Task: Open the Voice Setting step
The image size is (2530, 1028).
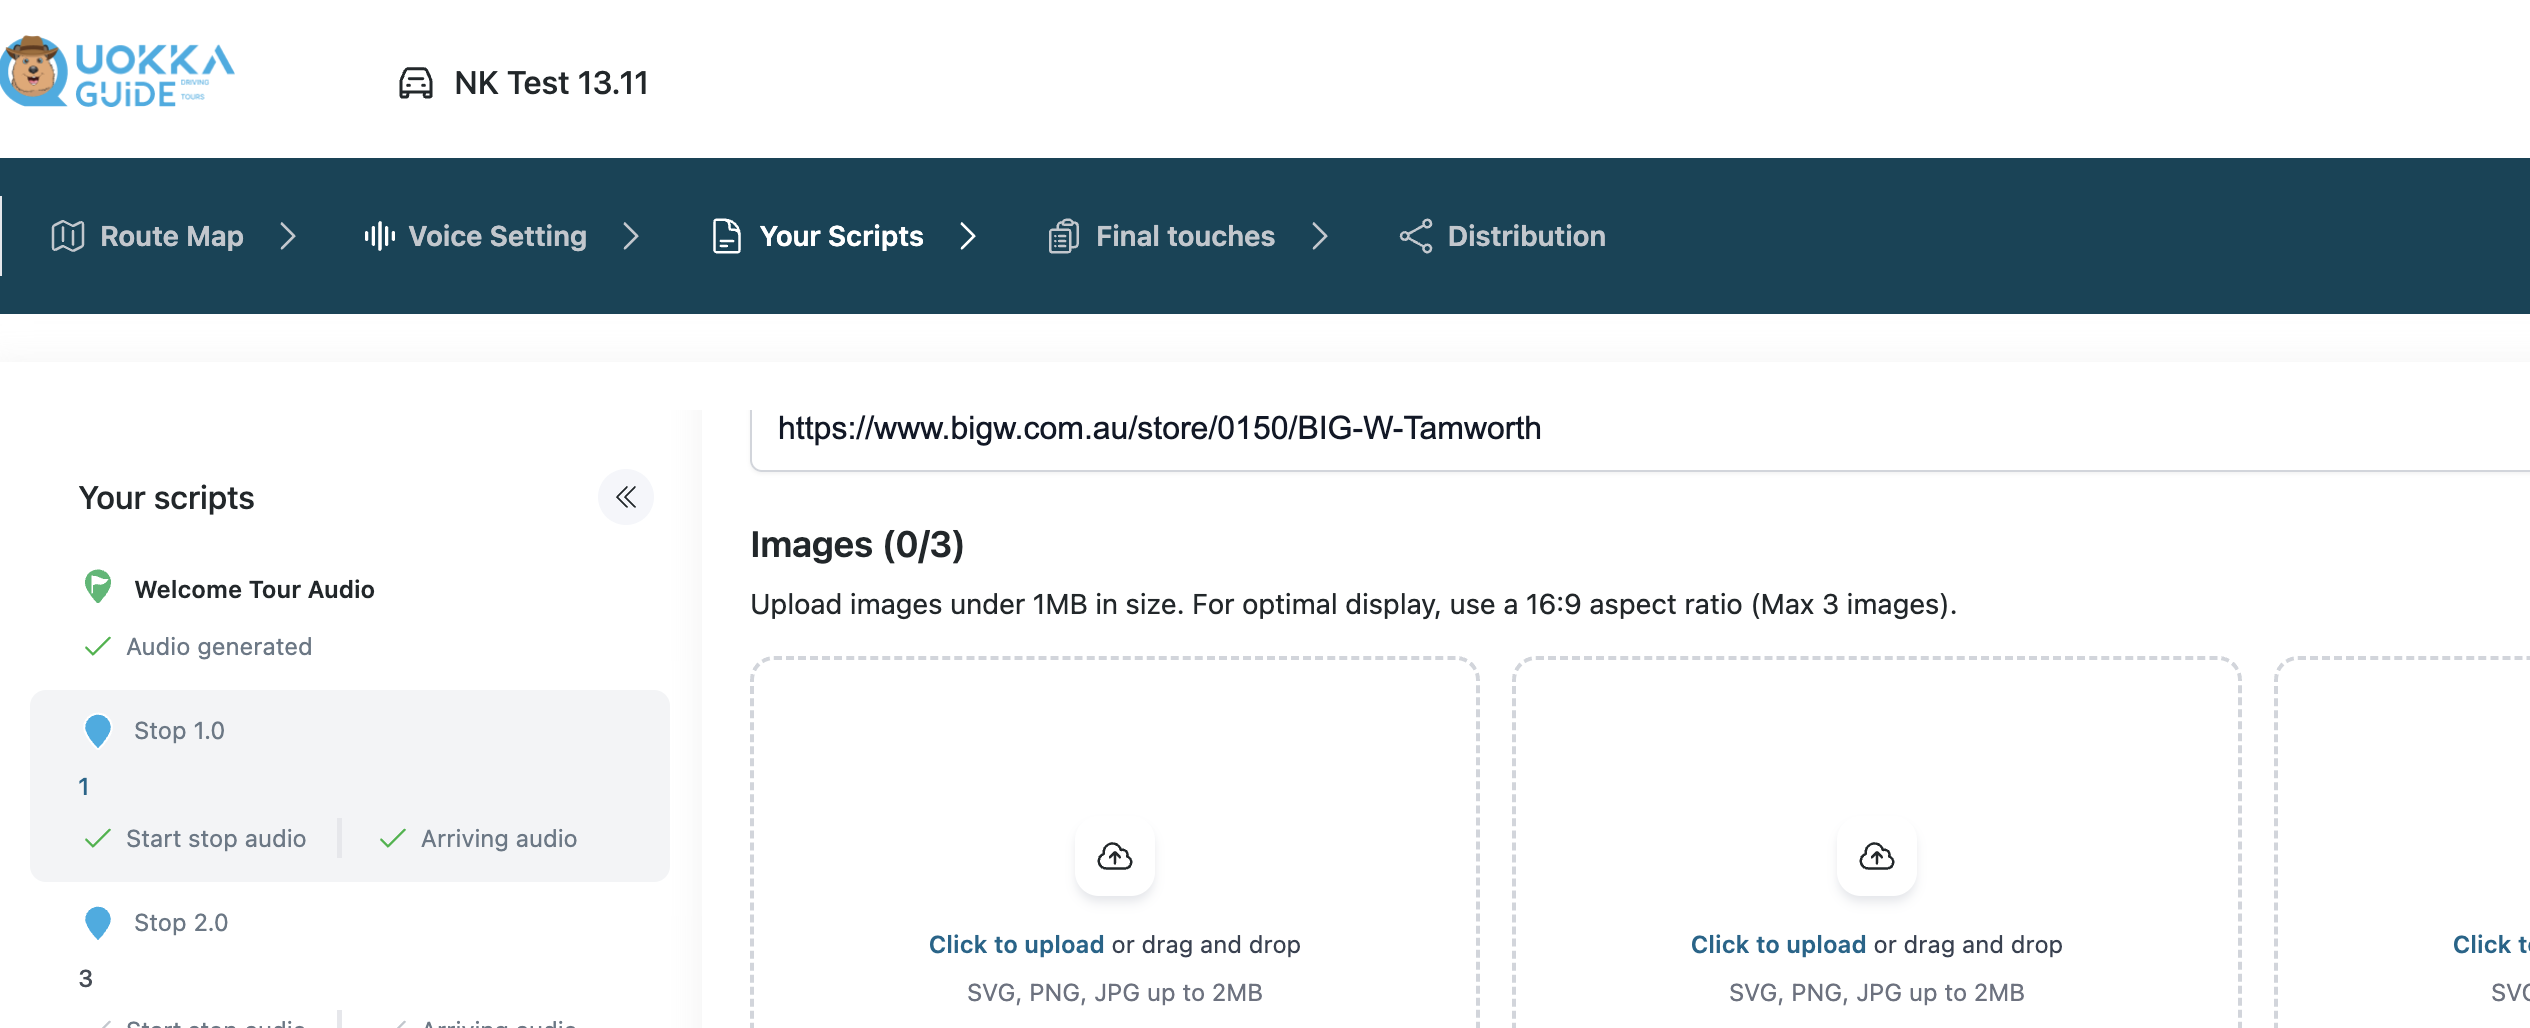Action: 497,236
